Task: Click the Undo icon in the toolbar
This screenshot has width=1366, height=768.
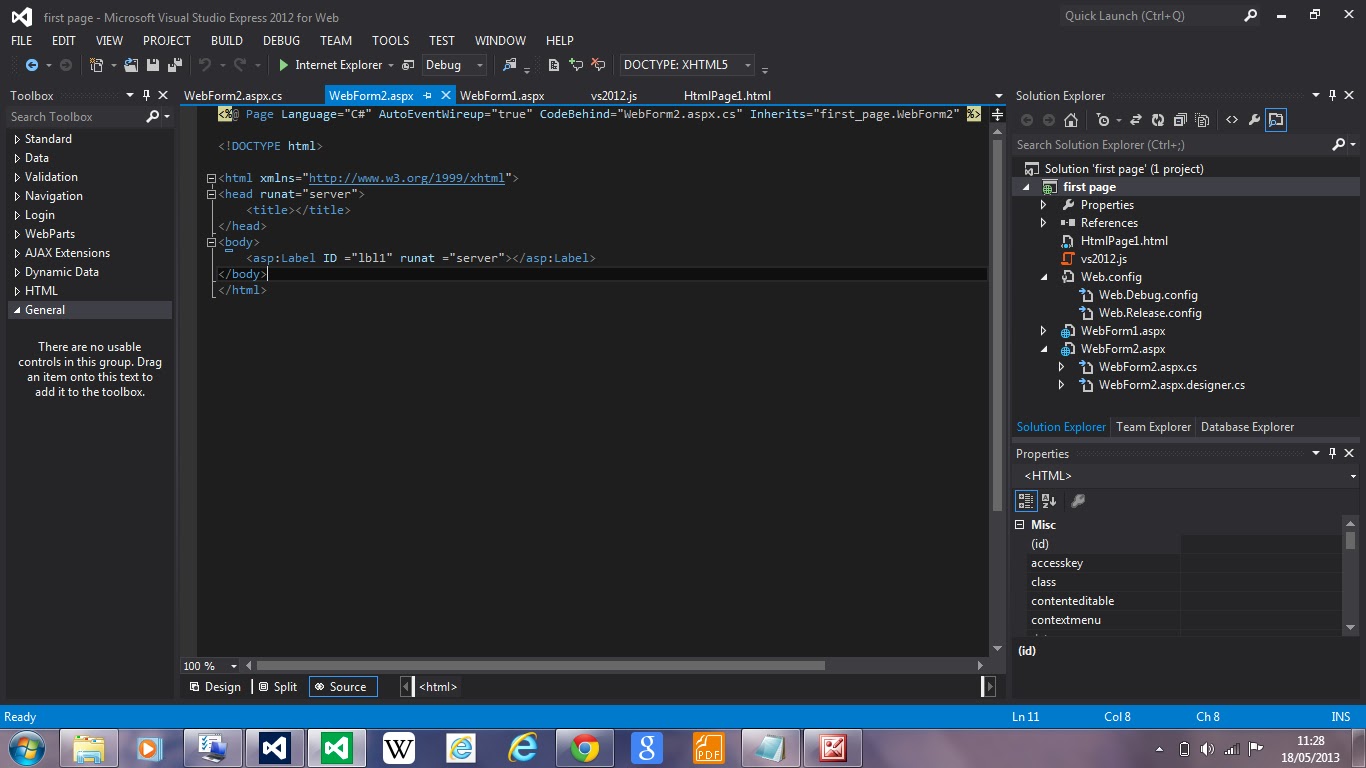Action: (x=207, y=64)
